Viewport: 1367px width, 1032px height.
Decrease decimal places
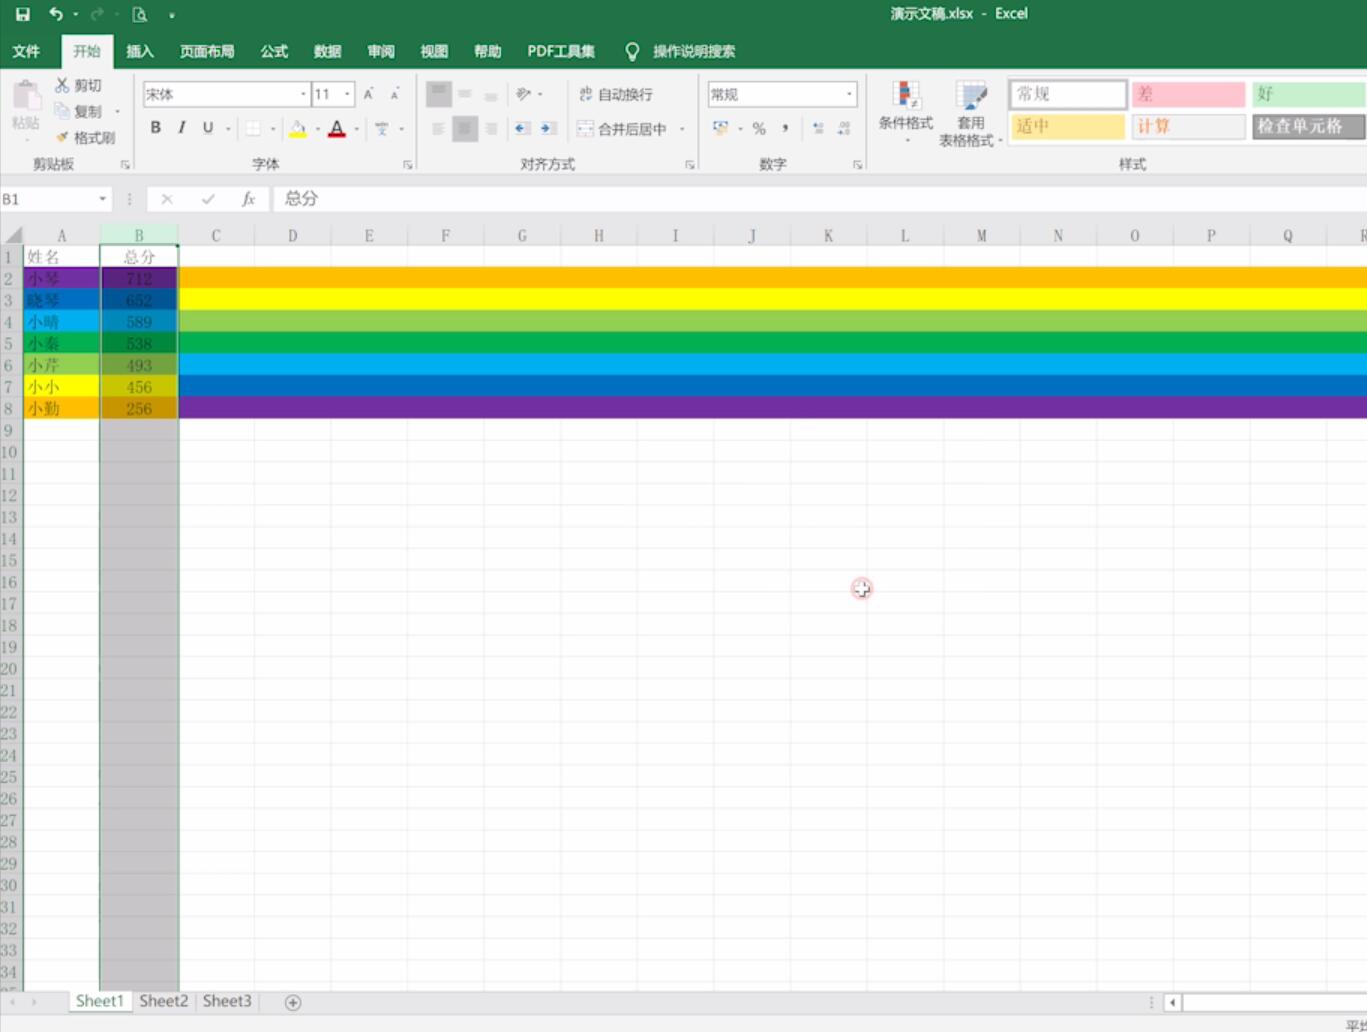844,128
